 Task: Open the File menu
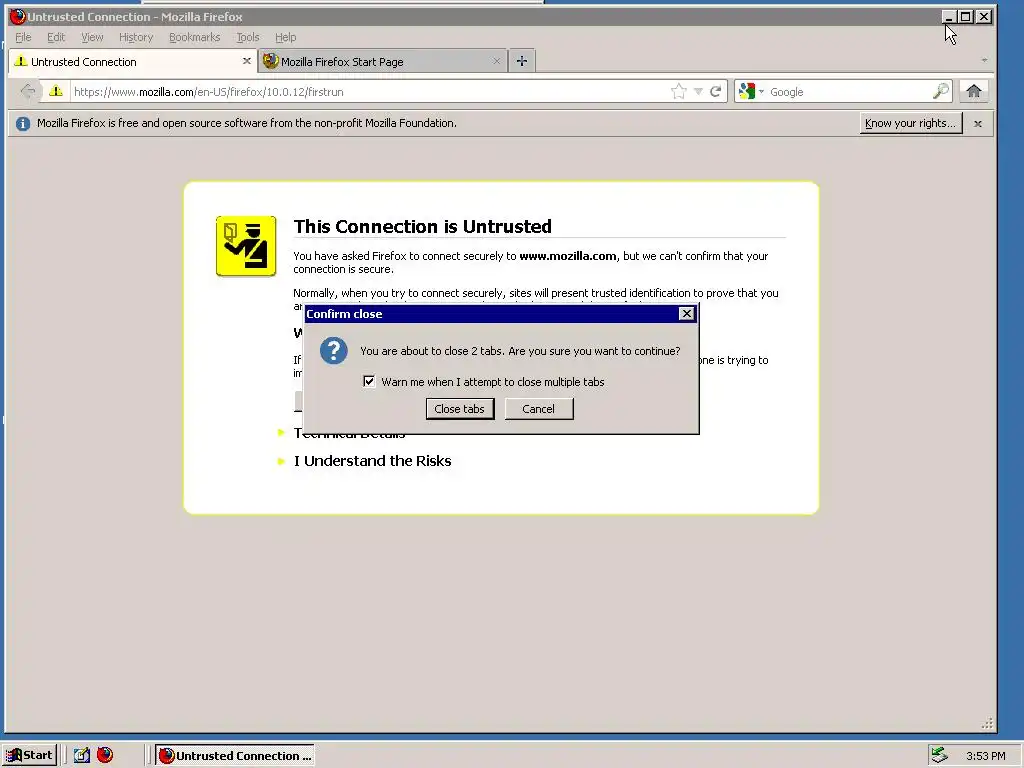[23, 37]
